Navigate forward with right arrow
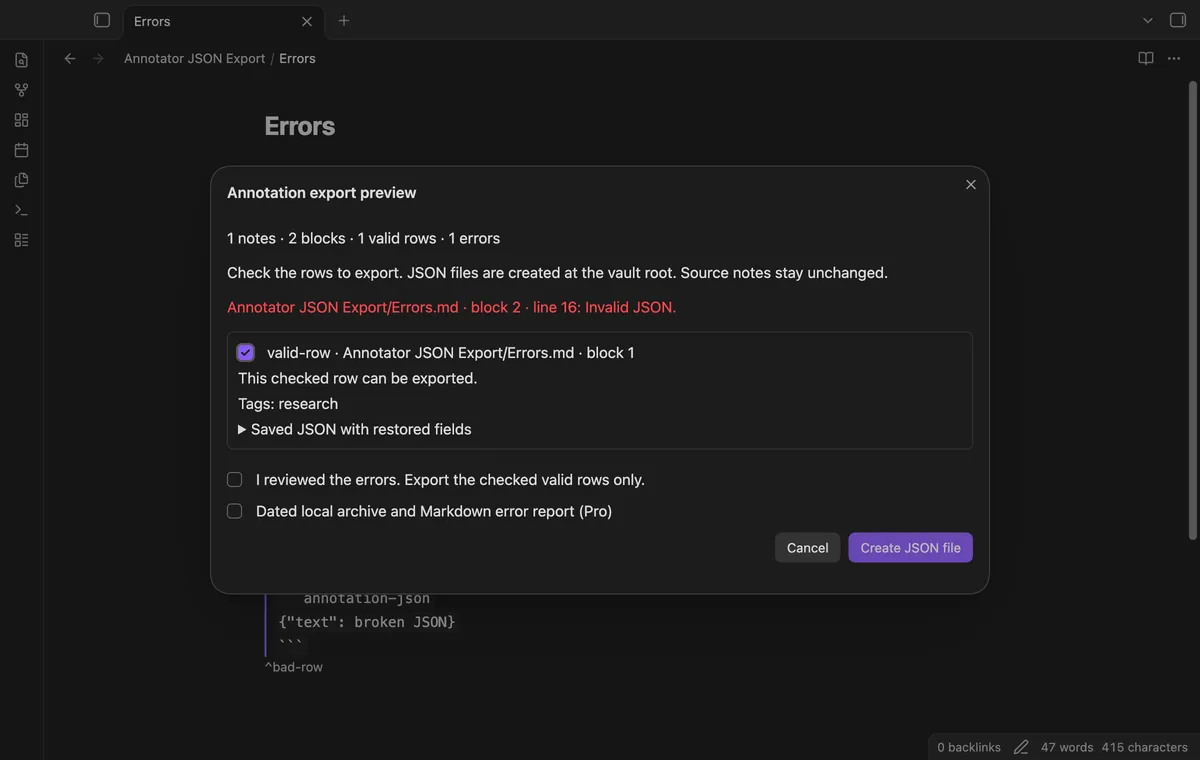Image resolution: width=1200 pixels, height=760 pixels. (98, 59)
